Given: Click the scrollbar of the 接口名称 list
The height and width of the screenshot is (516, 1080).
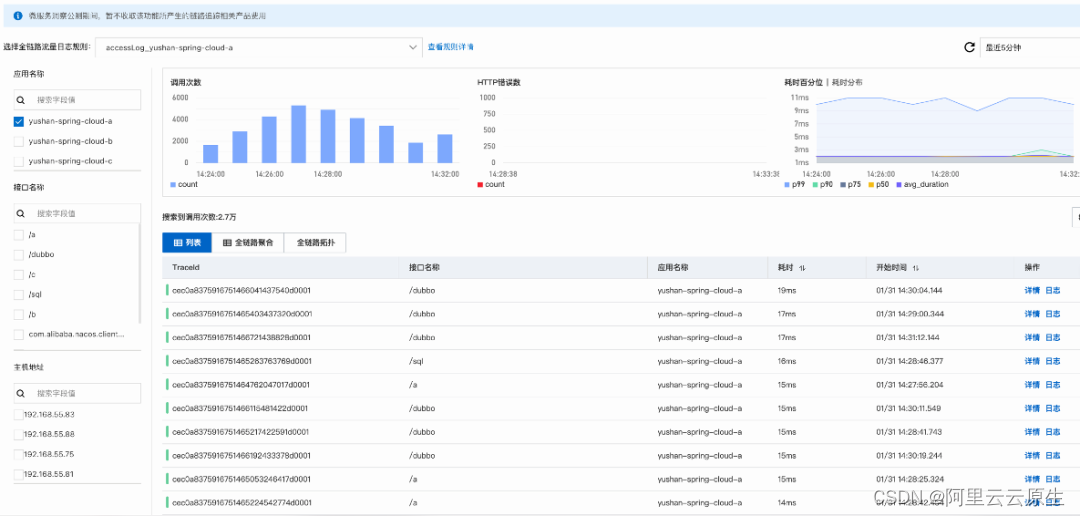Looking at the screenshot, I should [x=140, y=274].
